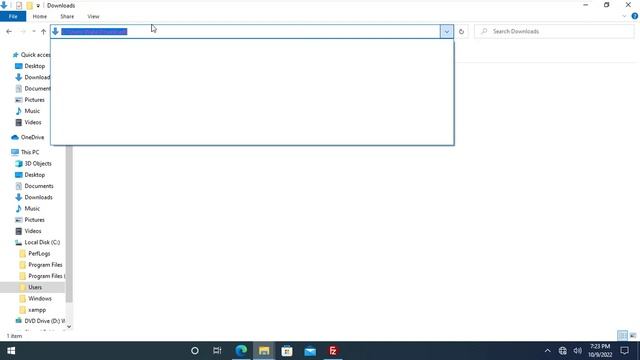Go back with the Back arrow
The height and width of the screenshot is (360, 640).
9,31
